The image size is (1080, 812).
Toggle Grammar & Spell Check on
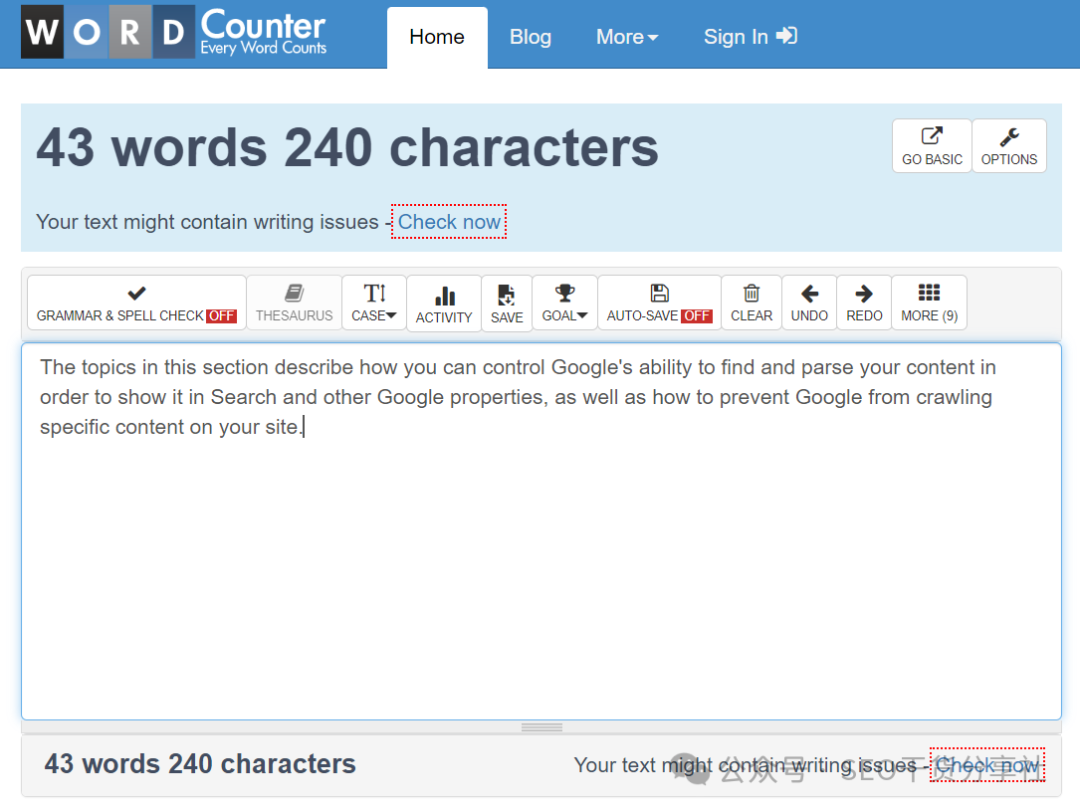(x=136, y=302)
